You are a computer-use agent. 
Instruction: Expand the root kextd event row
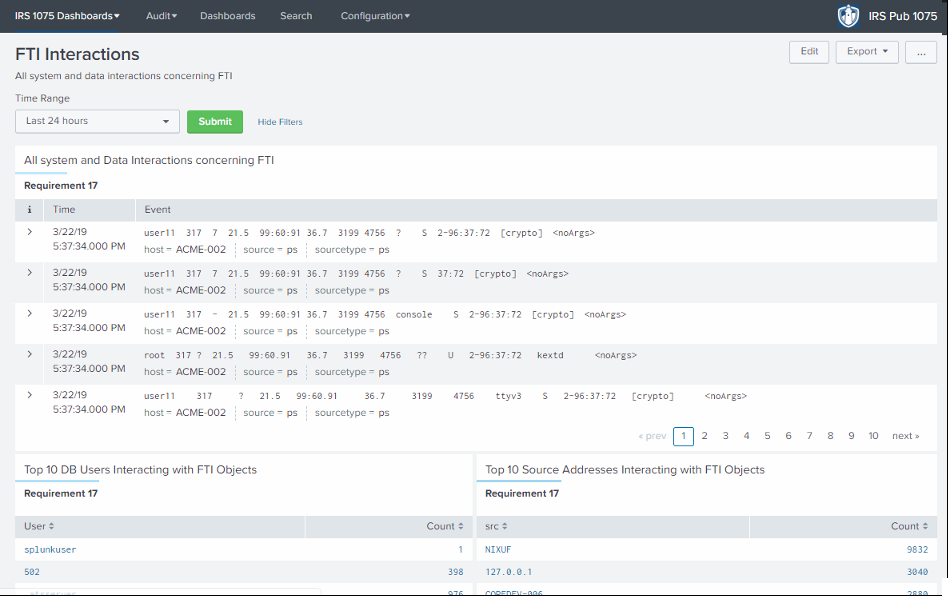coord(29,354)
